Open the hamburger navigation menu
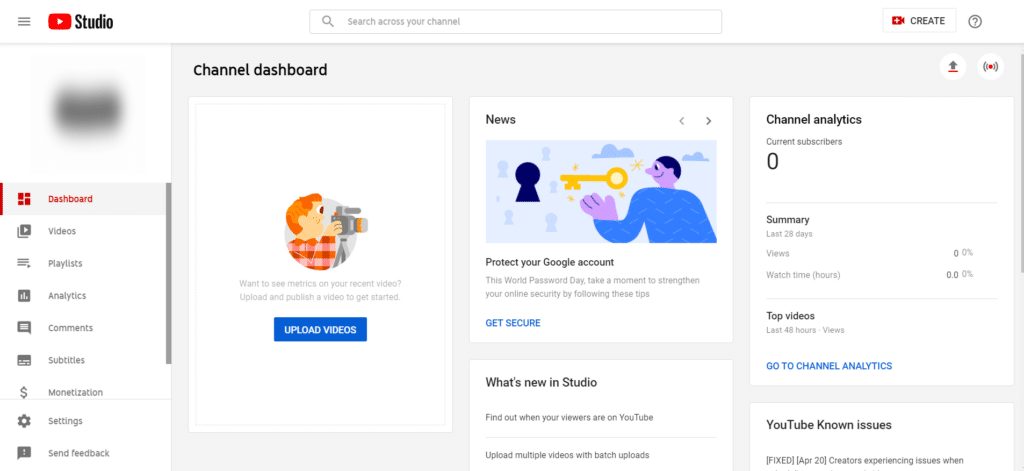1024x471 pixels. pos(24,22)
